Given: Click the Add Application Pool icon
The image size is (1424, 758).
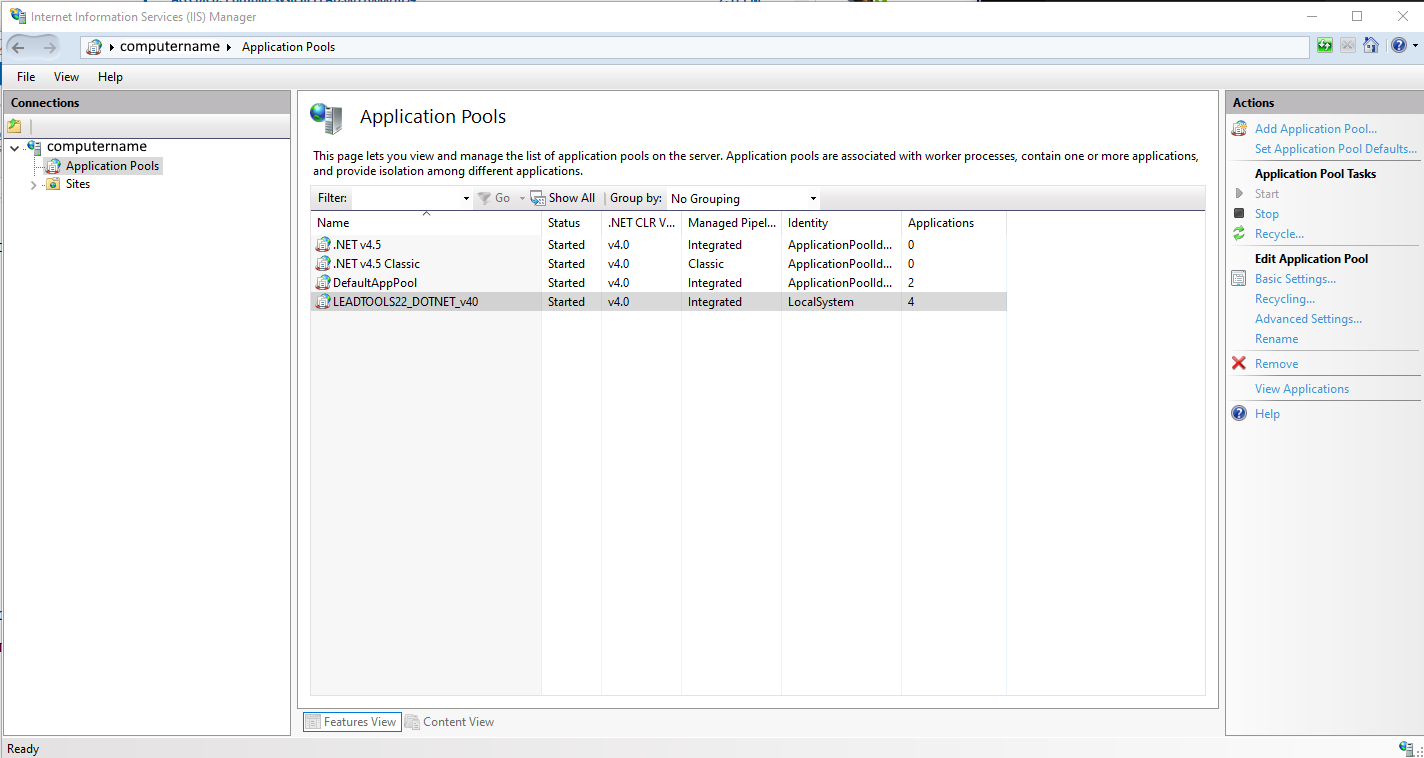Looking at the screenshot, I should [1239, 129].
